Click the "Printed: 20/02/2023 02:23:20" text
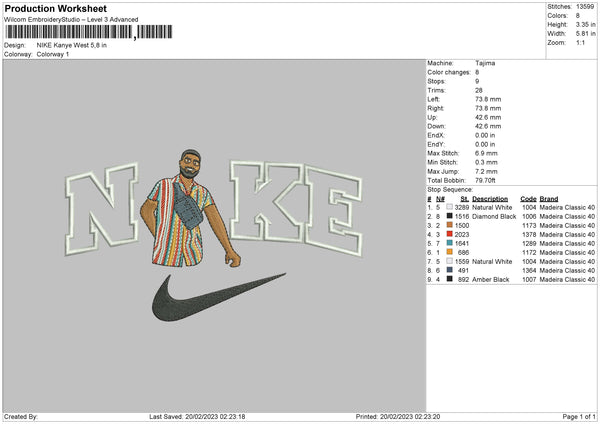Image resolution: width=600 pixels, height=424 pixels. (x=398, y=416)
